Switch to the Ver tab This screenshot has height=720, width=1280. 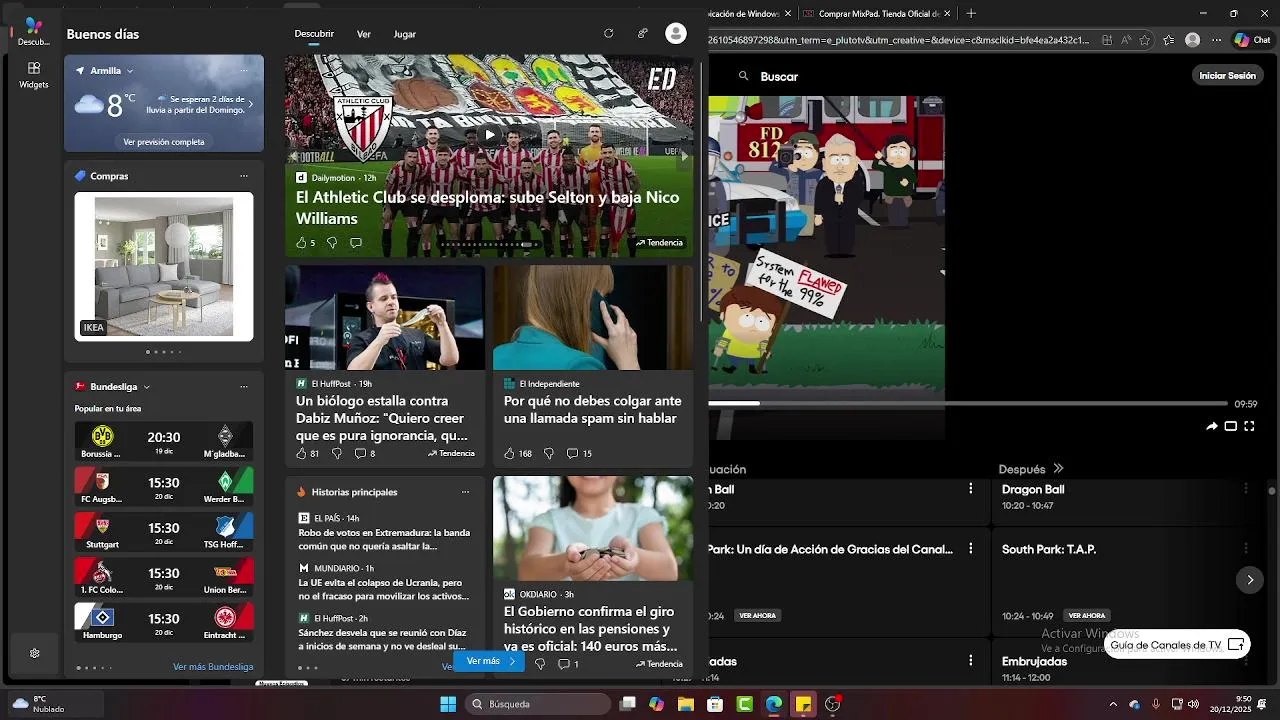(364, 34)
